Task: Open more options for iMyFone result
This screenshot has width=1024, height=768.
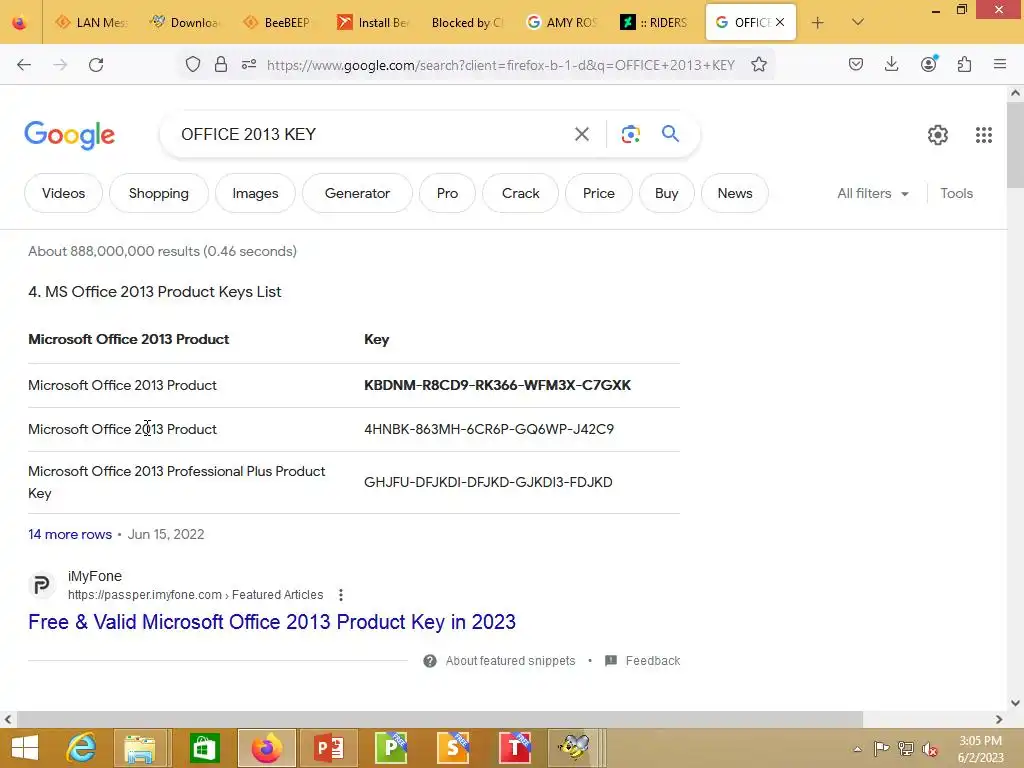Action: [x=341, y=595]
